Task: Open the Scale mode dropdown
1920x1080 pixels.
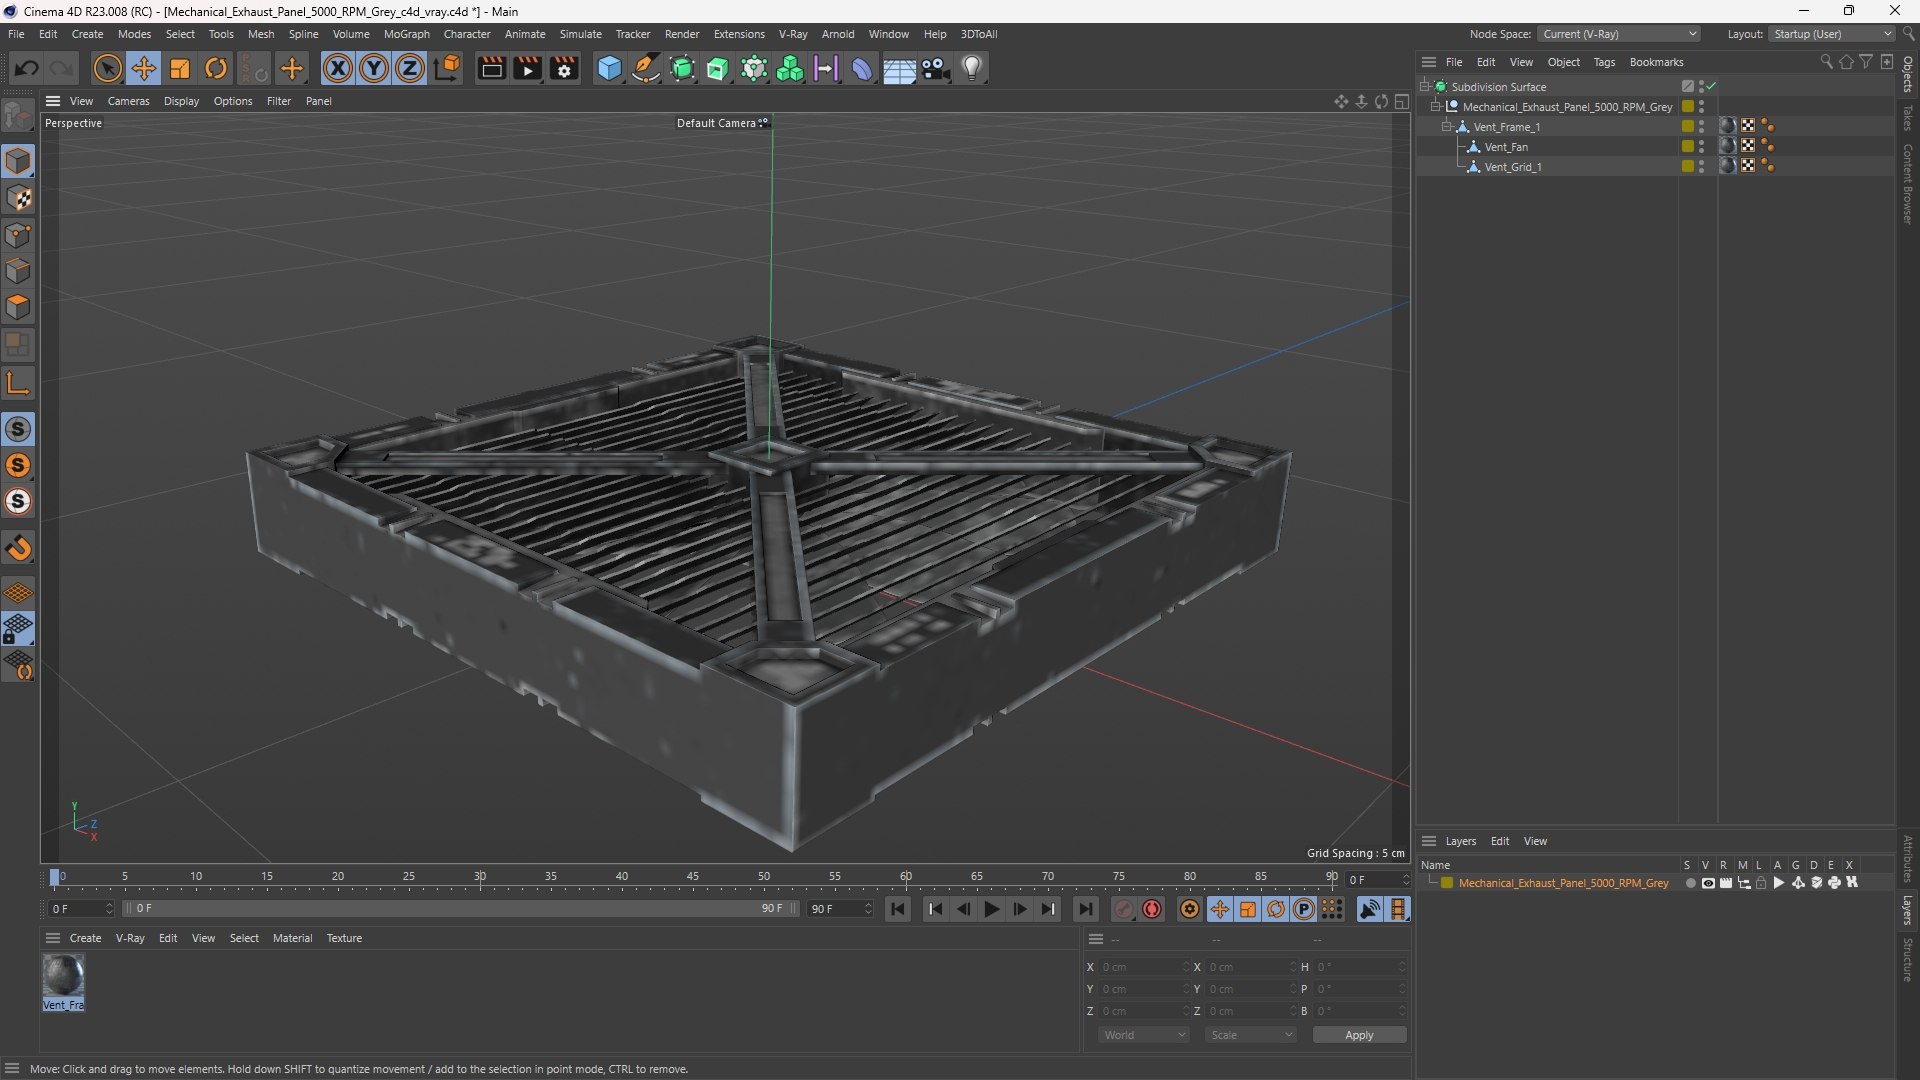Action: (1251, 1035)
